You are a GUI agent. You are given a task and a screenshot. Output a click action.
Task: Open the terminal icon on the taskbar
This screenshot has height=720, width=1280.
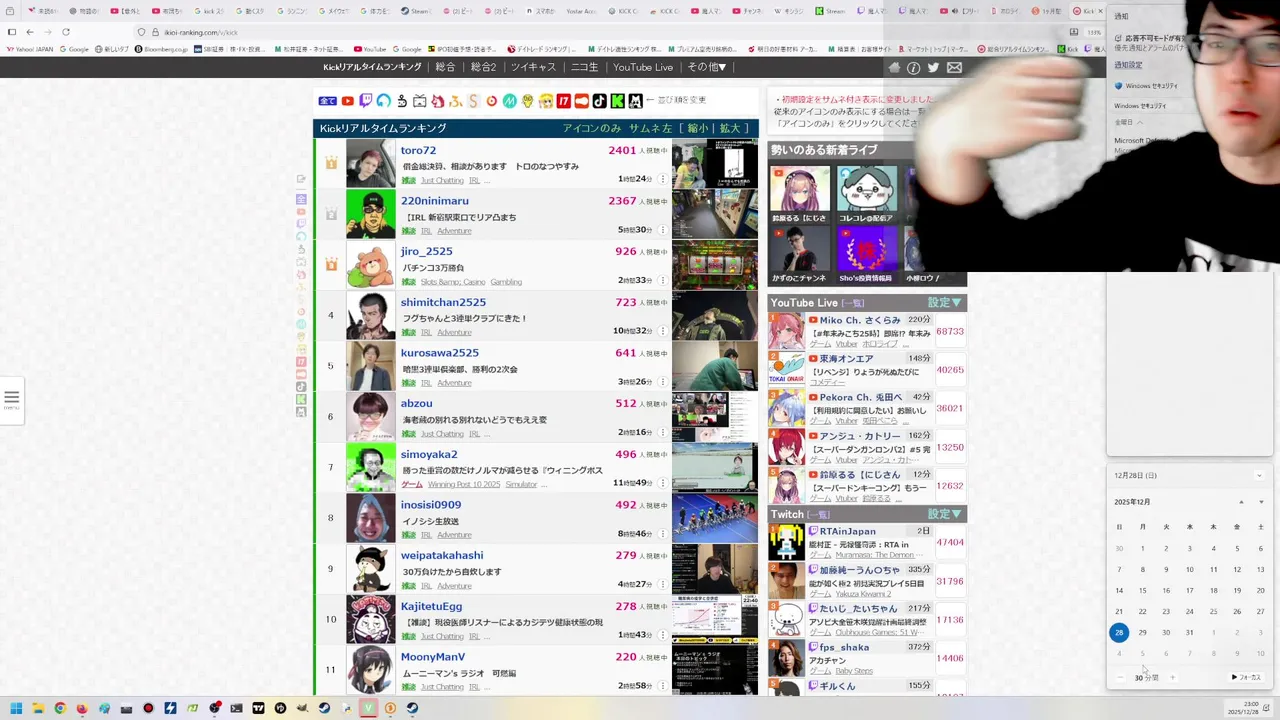click(236, 708)
